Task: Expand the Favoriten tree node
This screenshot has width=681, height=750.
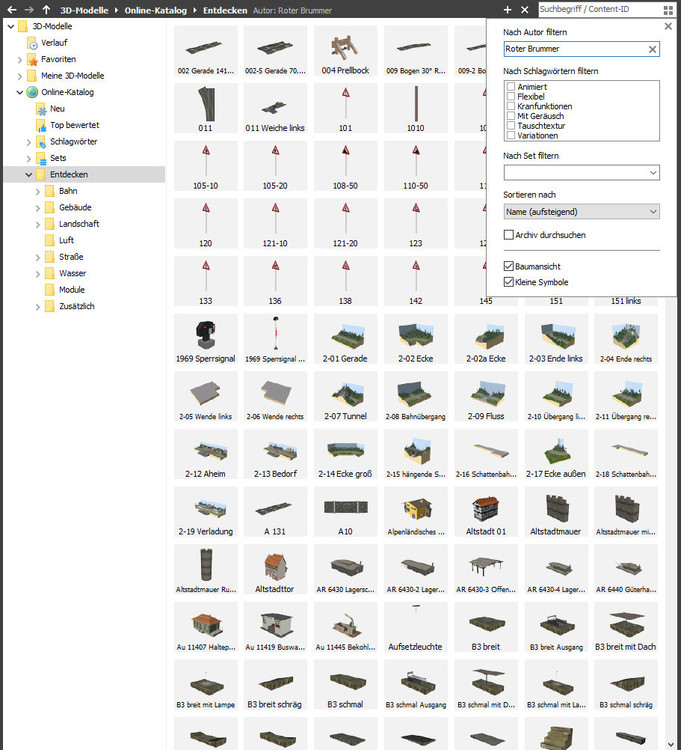Action: point(19,60)
